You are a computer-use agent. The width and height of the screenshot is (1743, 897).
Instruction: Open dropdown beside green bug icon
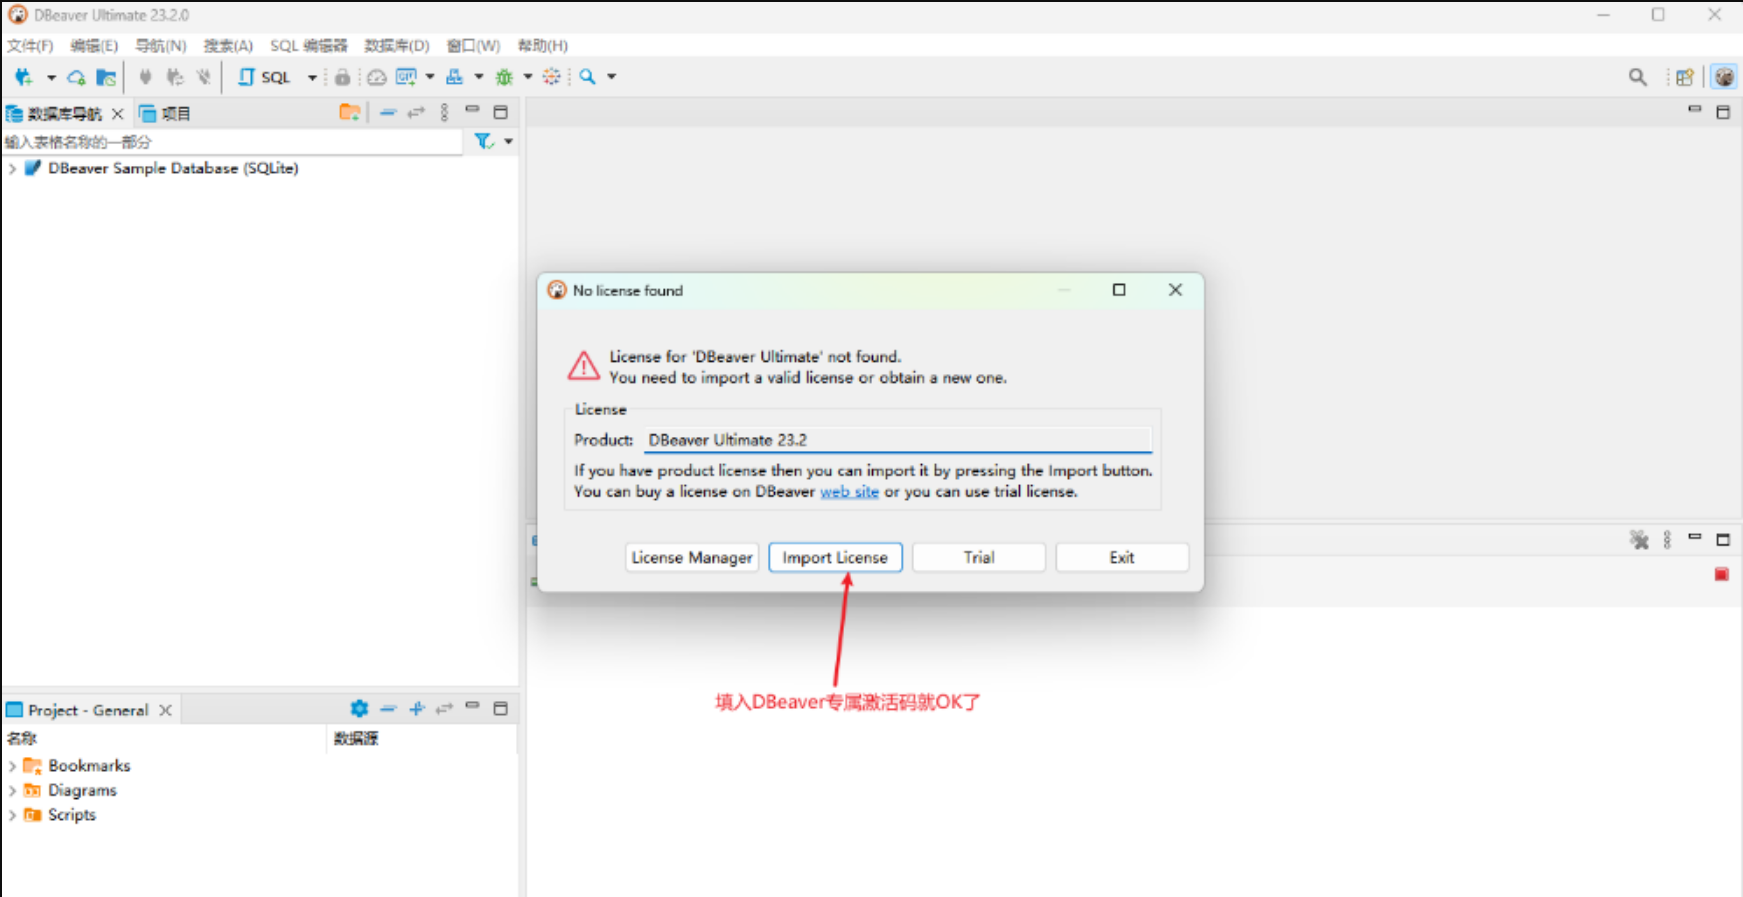coord(528,77)
